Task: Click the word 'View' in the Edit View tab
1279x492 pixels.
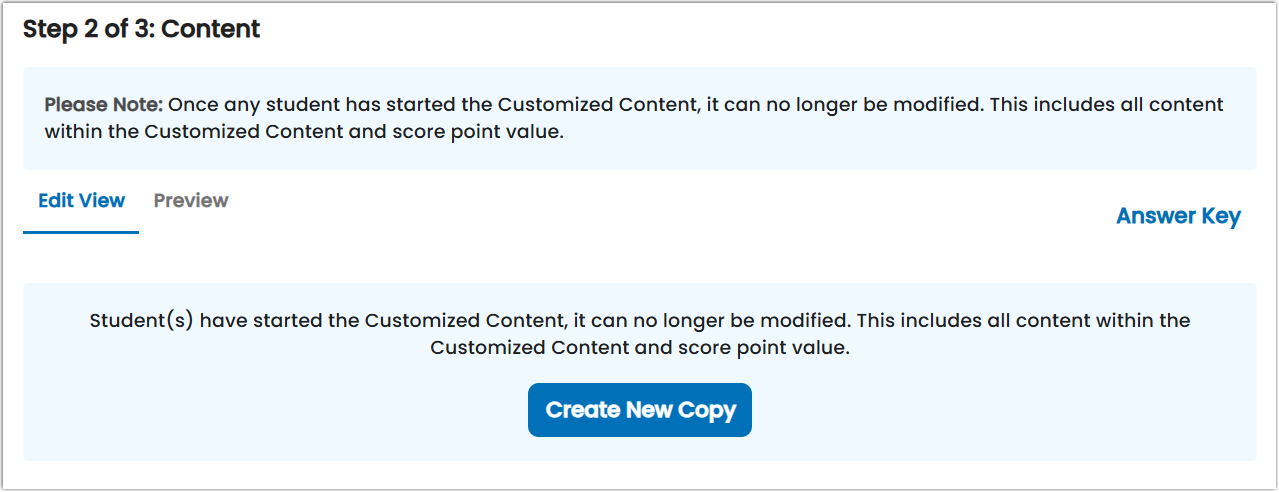Action: coord(103,201)
